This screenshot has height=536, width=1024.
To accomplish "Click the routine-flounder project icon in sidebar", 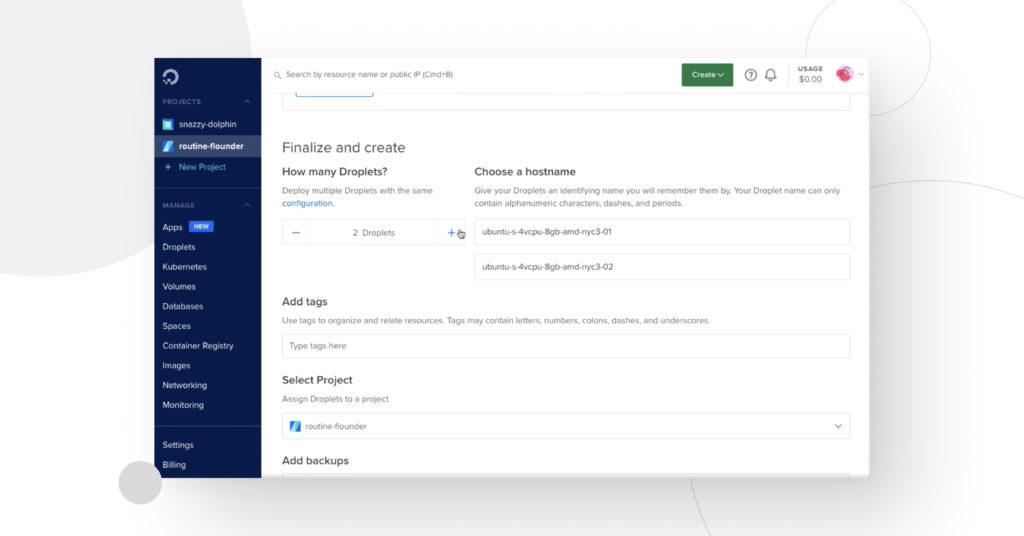I will [x=168, y=146].
